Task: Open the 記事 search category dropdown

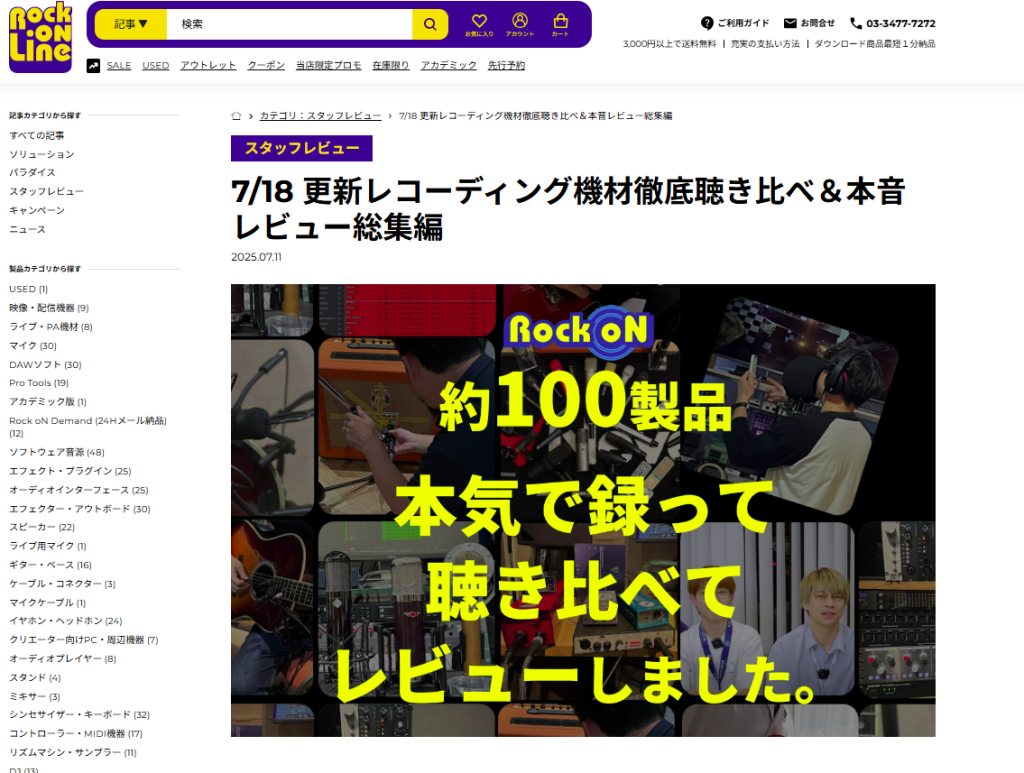Action: coord(131,24)
